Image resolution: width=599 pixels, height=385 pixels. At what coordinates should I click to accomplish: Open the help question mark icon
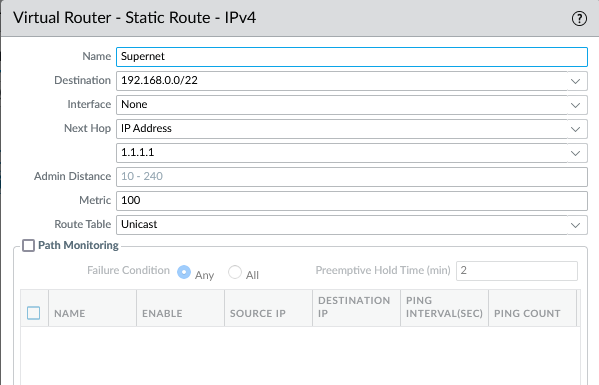pyautogui.click(x=579, y=18)
